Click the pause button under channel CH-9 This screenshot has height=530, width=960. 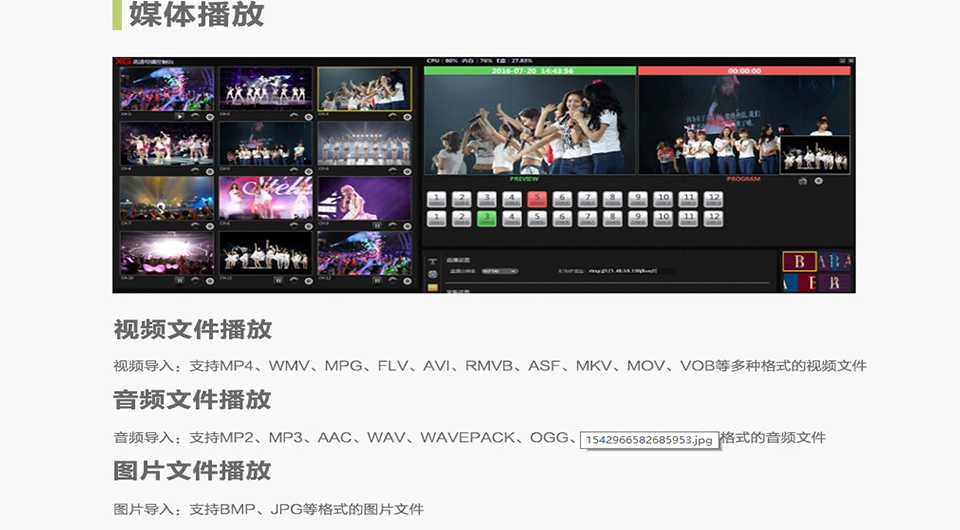(377, 226)
